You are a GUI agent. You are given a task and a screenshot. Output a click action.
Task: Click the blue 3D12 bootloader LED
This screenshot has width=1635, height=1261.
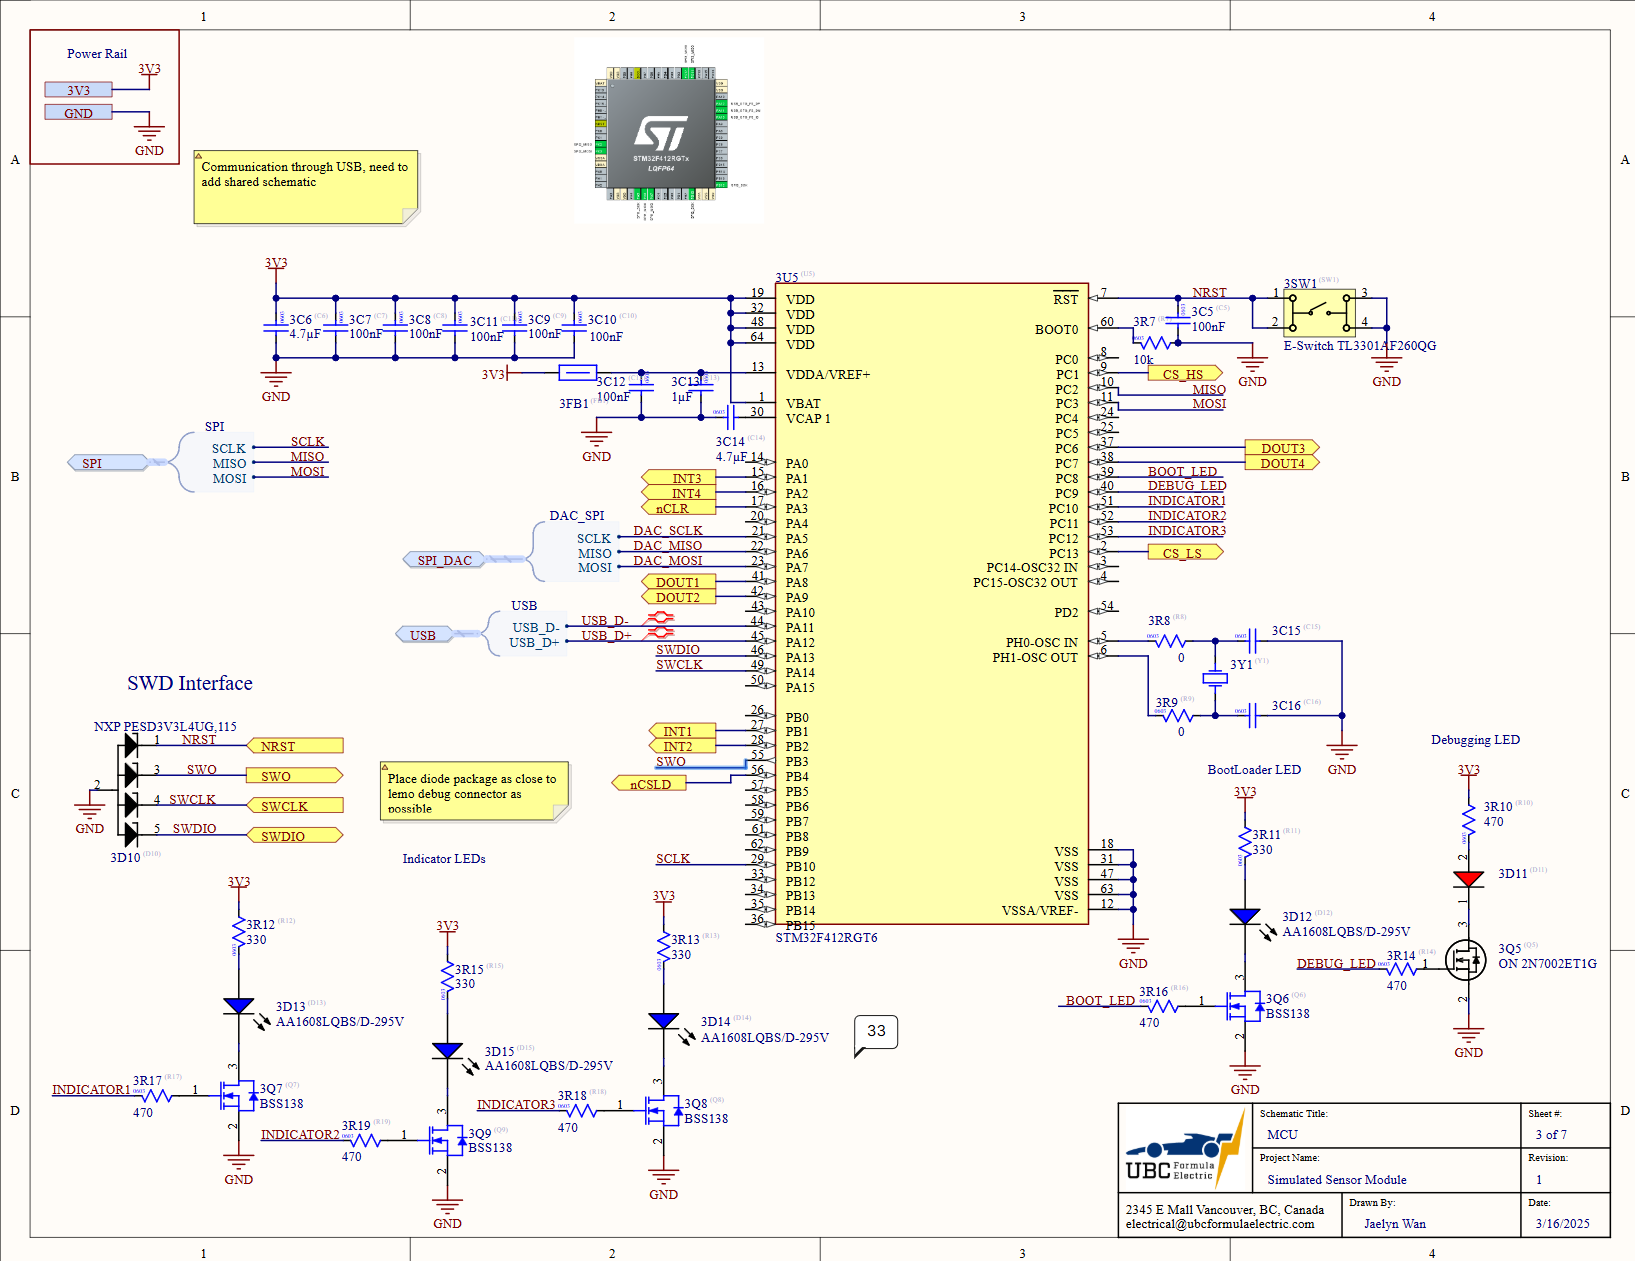pyautogui.click(x=1245, y=916)
